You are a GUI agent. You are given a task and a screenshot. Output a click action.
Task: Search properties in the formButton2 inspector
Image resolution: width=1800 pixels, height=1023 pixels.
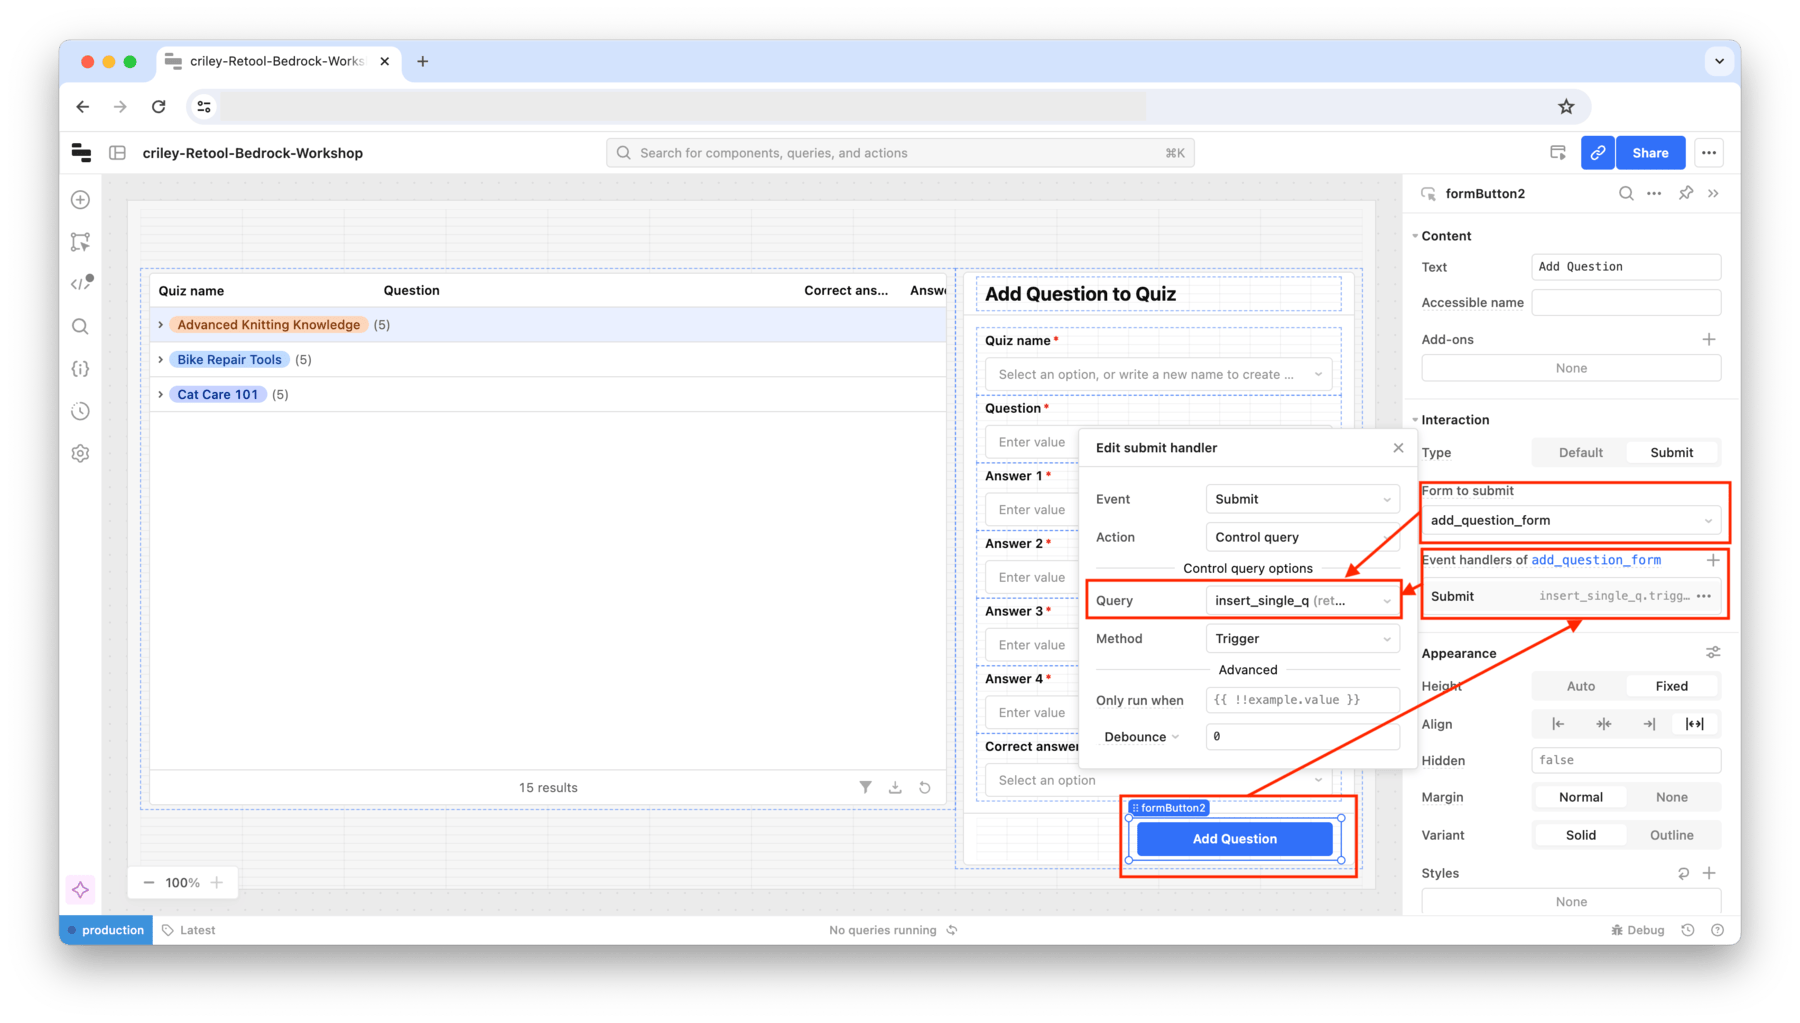(x=1626, y=194)
